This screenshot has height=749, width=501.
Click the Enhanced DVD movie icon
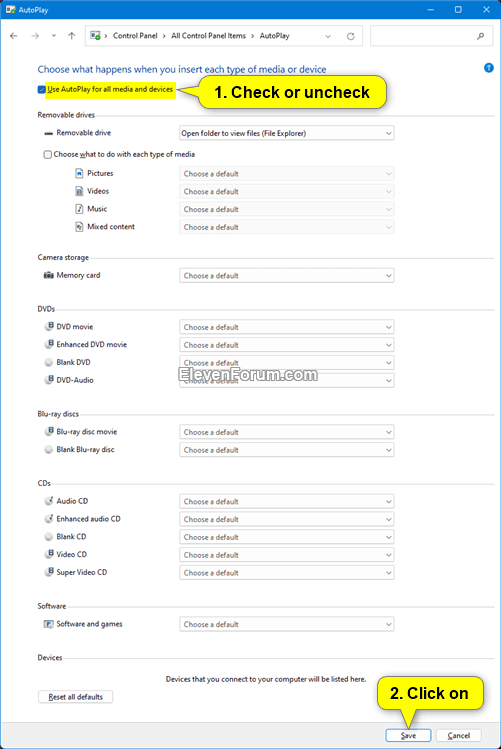point(49,344)
